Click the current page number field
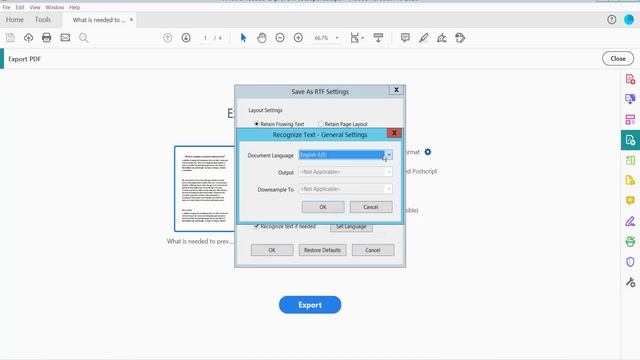640x360 pixels. pyautogui.click(x=205, y=38)
